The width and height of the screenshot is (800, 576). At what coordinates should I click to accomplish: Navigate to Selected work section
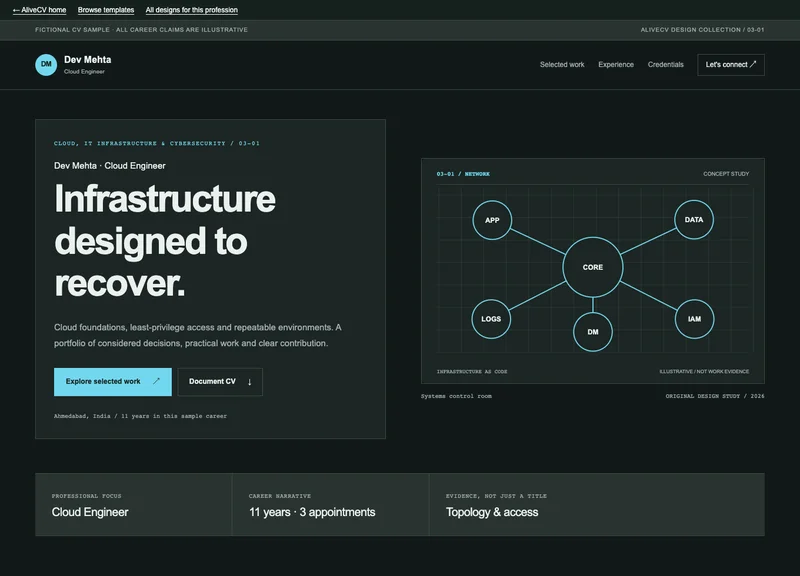point(562,64)
